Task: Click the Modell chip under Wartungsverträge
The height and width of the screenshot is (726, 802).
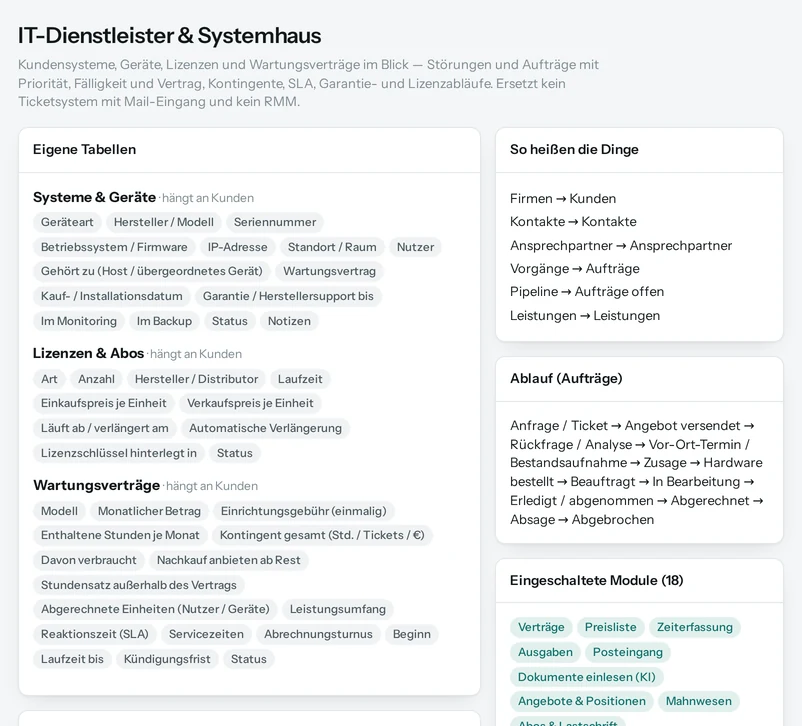Action: point(59,511)
